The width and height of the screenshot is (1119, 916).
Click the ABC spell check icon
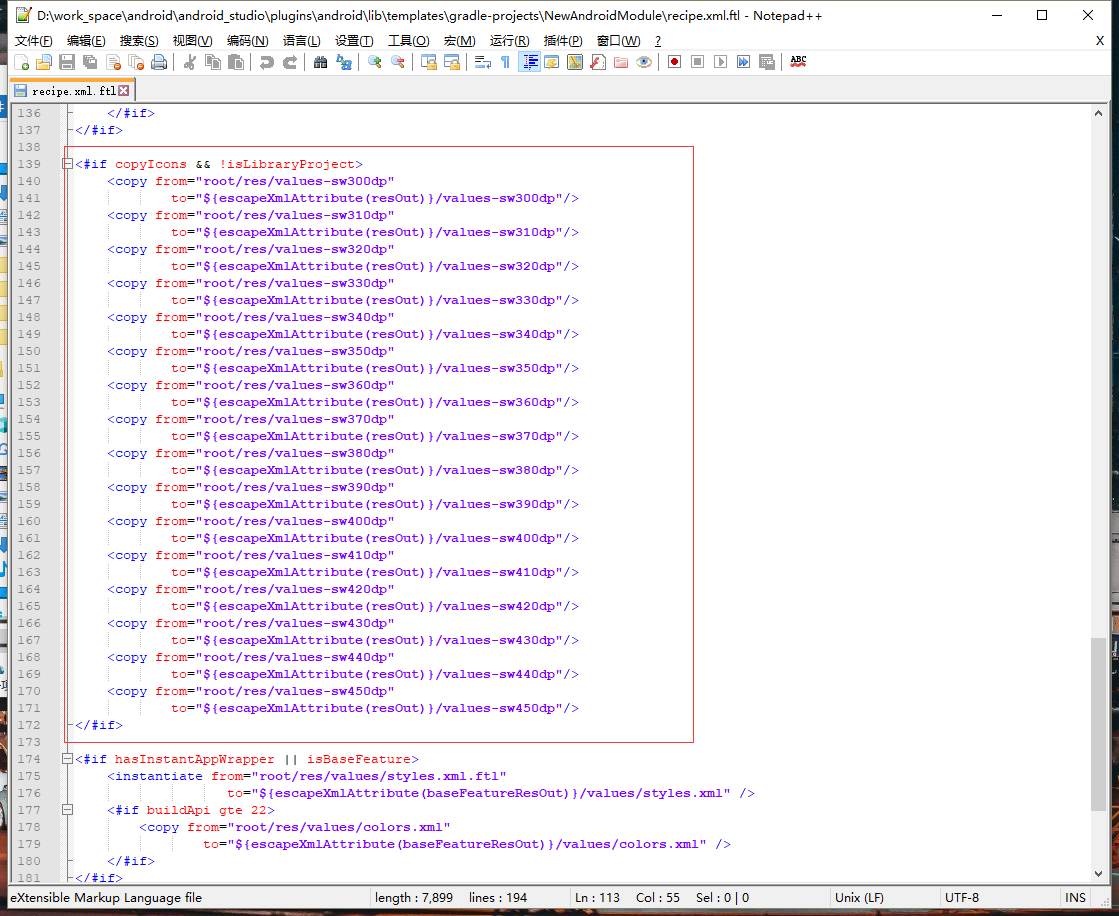click(798, 62)
